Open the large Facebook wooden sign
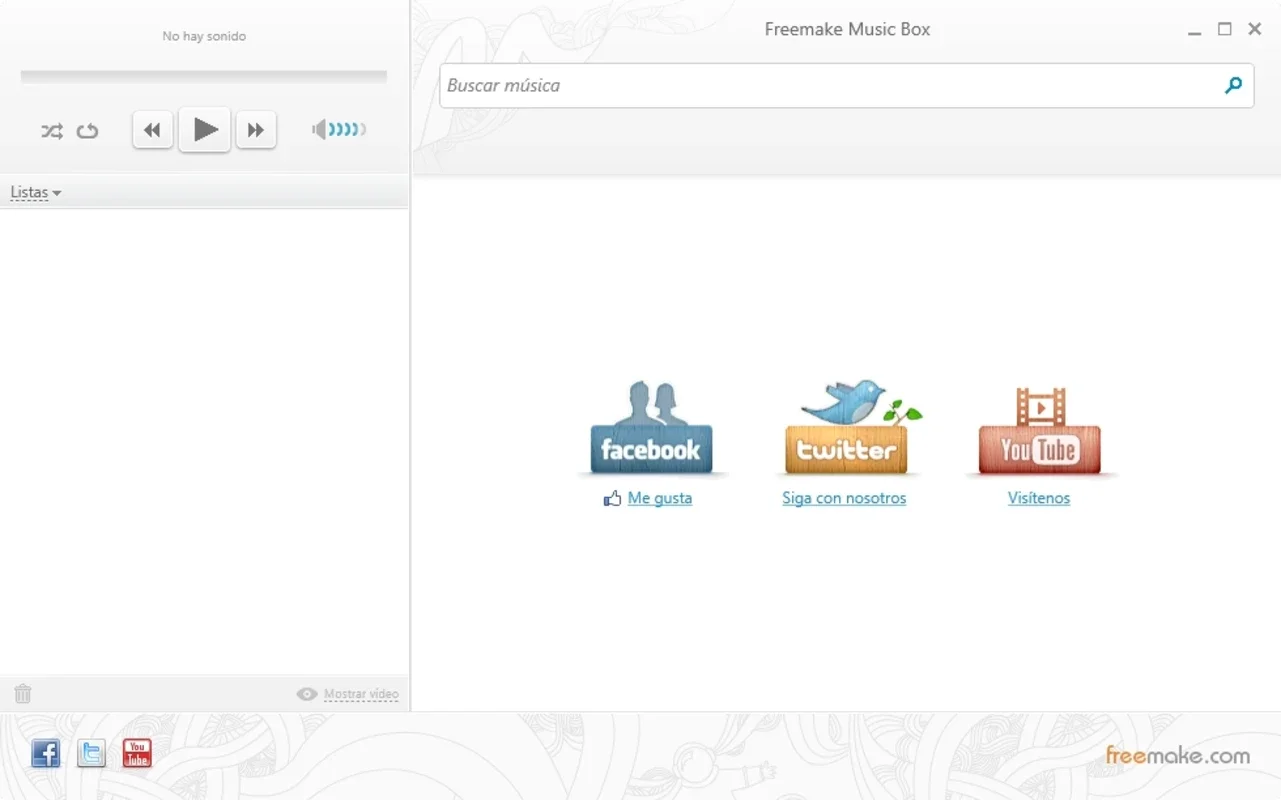The height and width of the screenshot is (800, 1281). click(652, 428)
